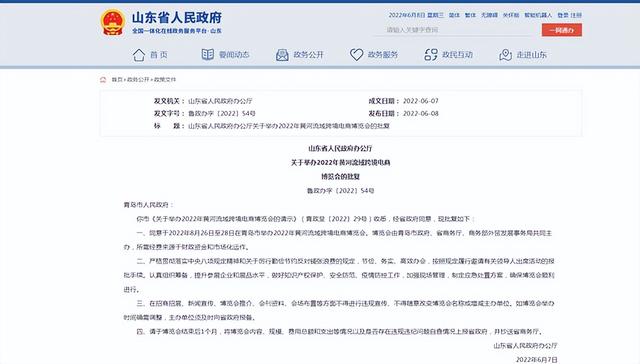Switch to 繁体 traditional Chinese

coord(470,15)
